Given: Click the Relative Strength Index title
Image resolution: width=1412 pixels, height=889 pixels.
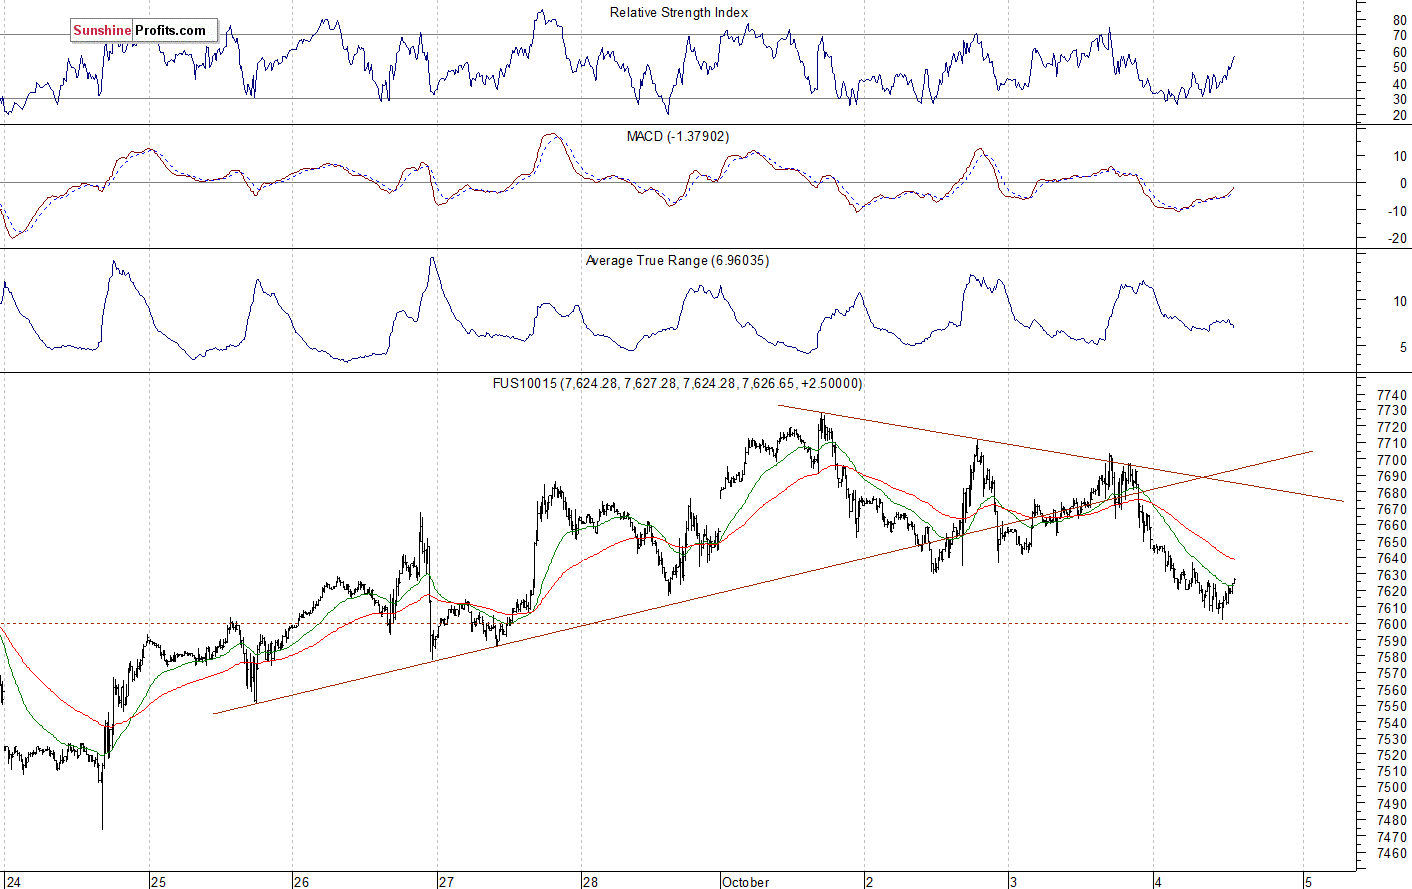Looking at the screenshot, I should (679, 13).
